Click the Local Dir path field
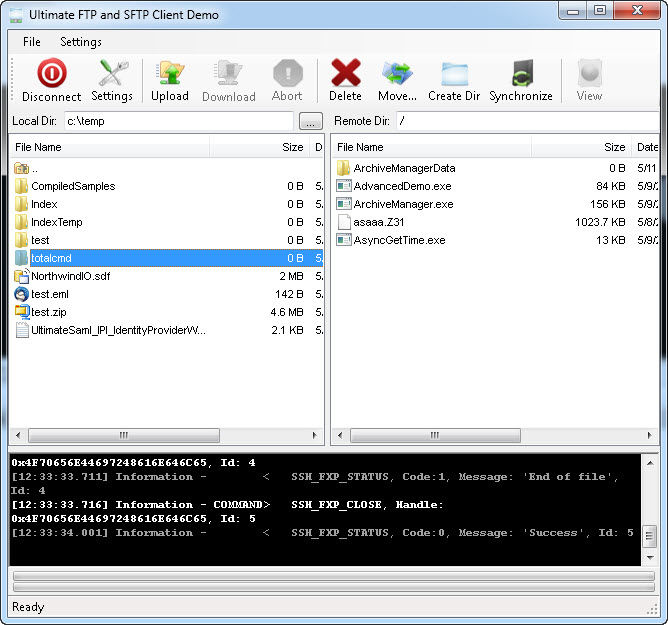The image size is (668, 625). pyautogui.click(x=178, y=121)
